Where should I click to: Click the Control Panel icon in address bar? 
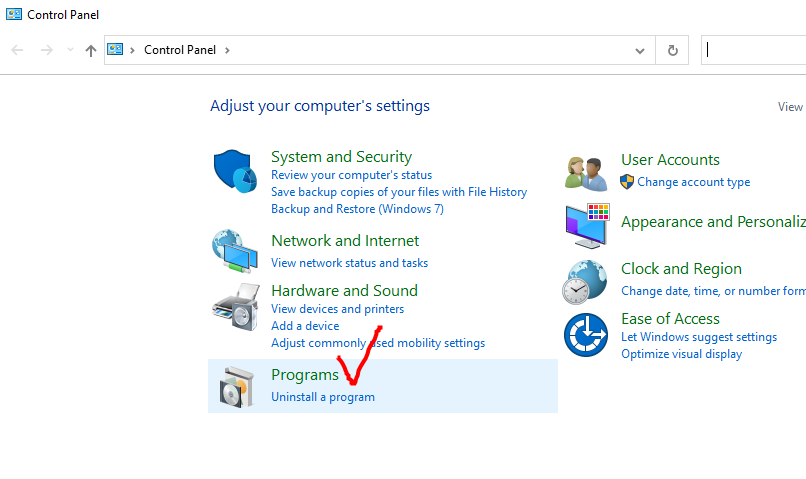115,49
